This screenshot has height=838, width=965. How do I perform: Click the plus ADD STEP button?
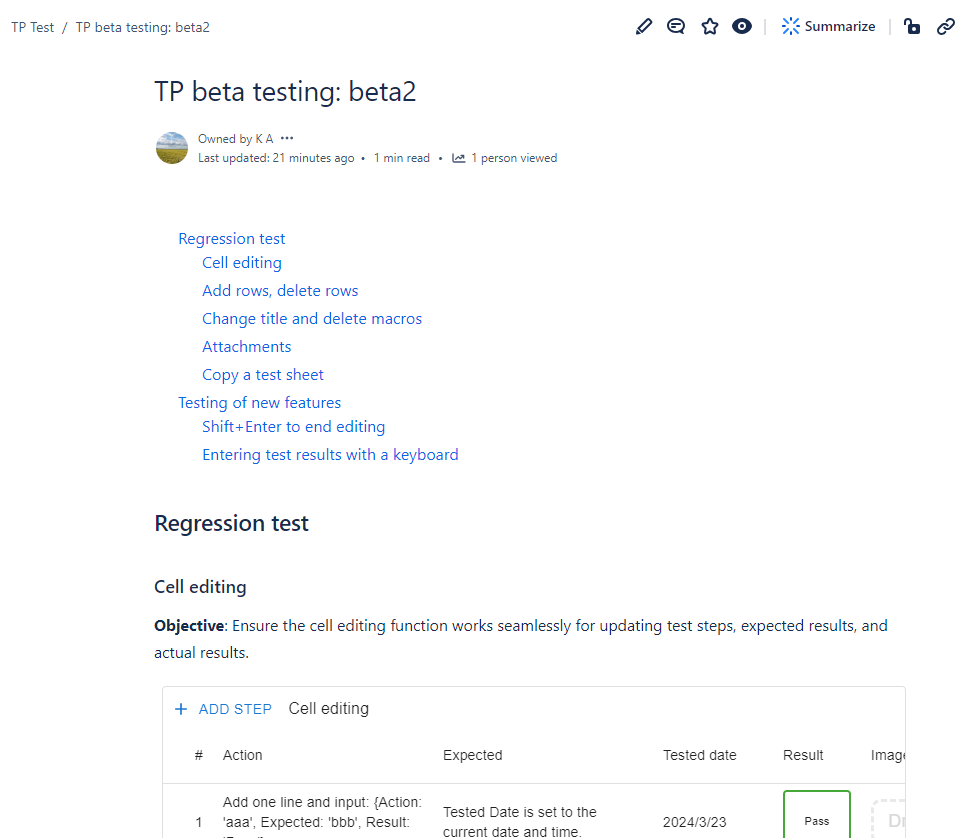pos(223,709)
